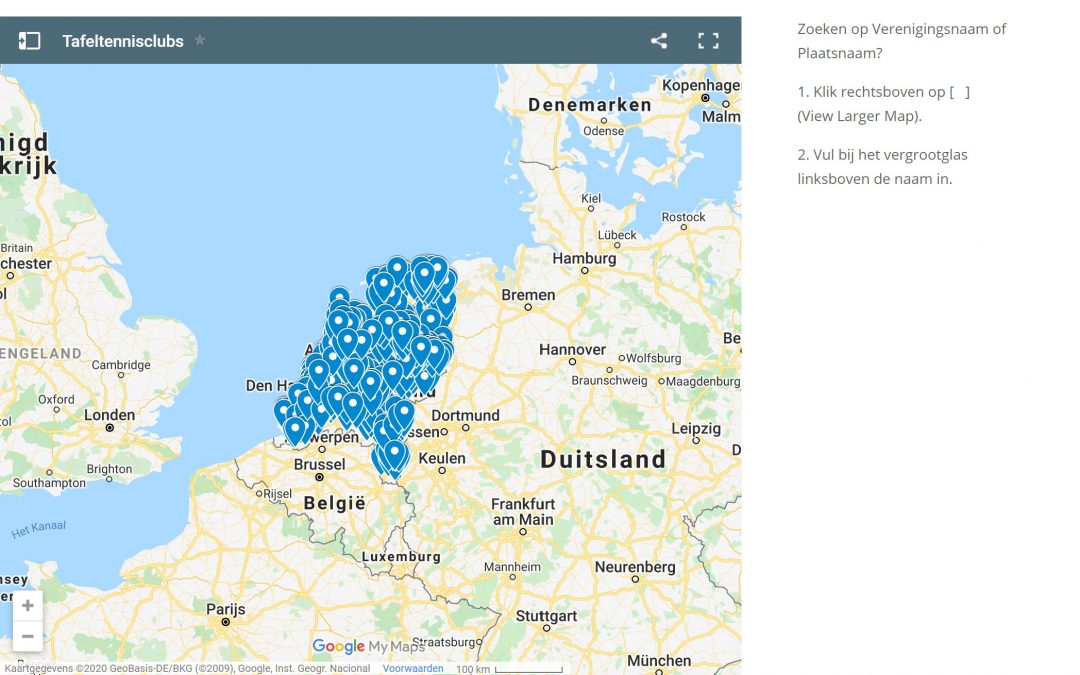The height and width of the screenshot is (675, 1080).
Task: Open the Voorwaarden terms link
Action: [413, 668]
